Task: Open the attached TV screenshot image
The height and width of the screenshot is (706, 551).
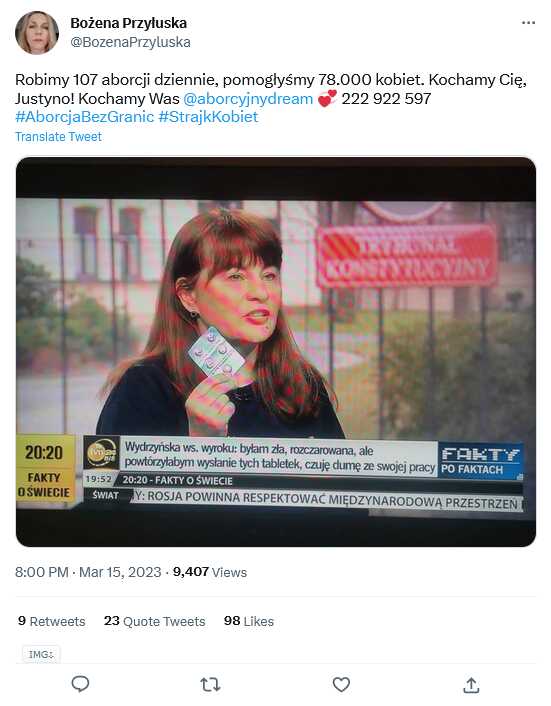Action: point(276,352)
